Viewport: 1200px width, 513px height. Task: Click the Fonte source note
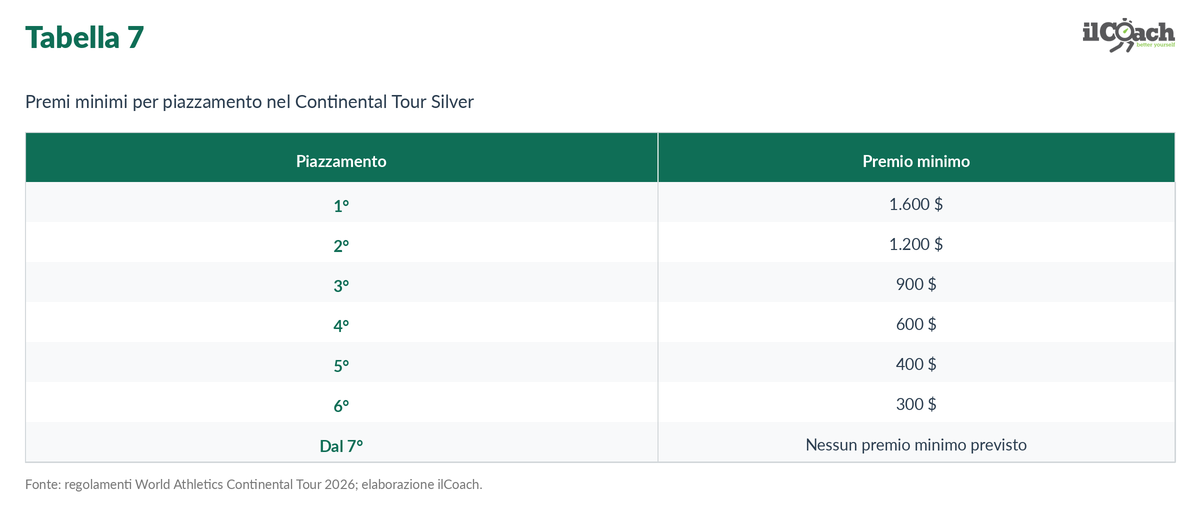(254, 484)
